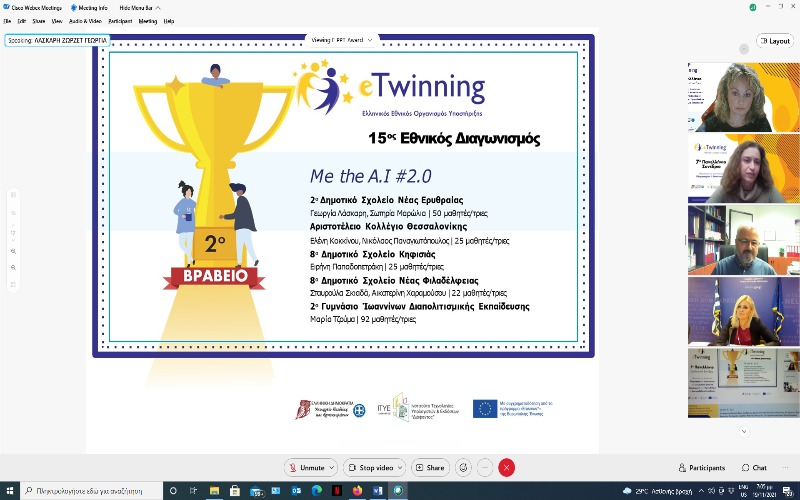This screenshot has width=800, height=500.
Task: Open the Participants panel
Action: [x=702, y=467]
